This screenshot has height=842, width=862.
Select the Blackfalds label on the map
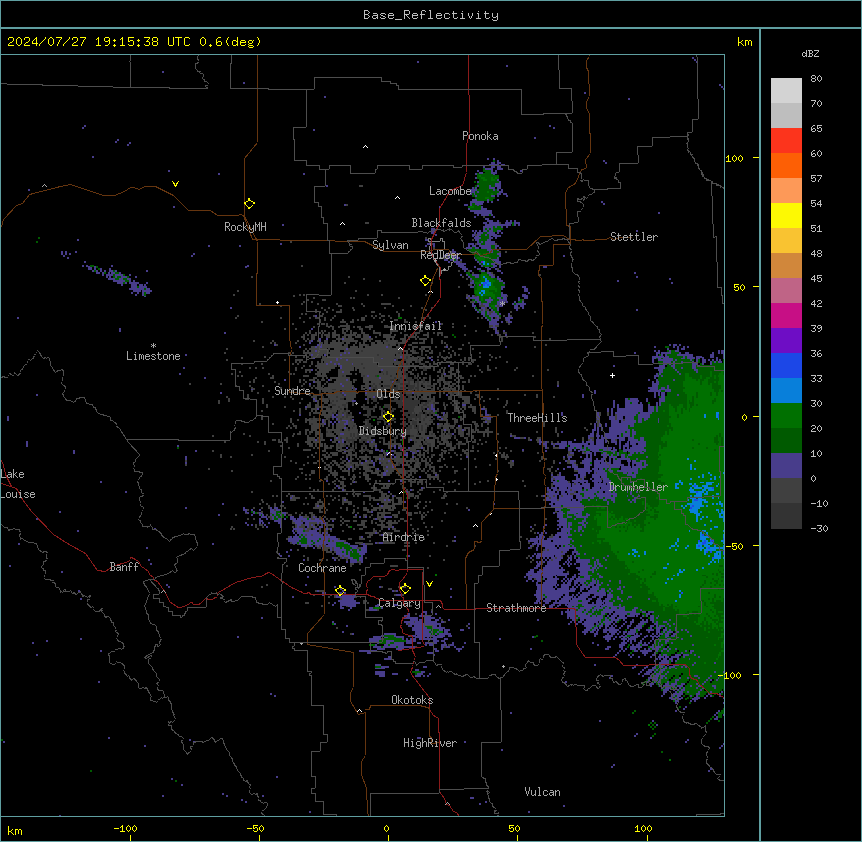pos(441,223)
